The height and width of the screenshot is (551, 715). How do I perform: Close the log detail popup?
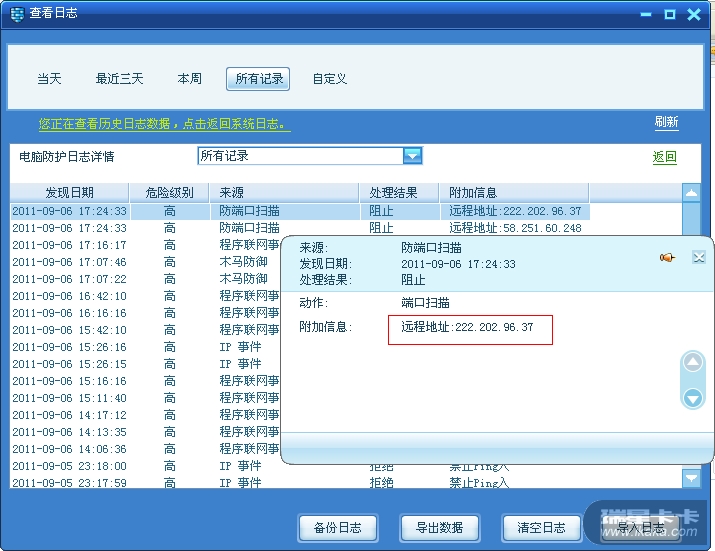(699, 257)
